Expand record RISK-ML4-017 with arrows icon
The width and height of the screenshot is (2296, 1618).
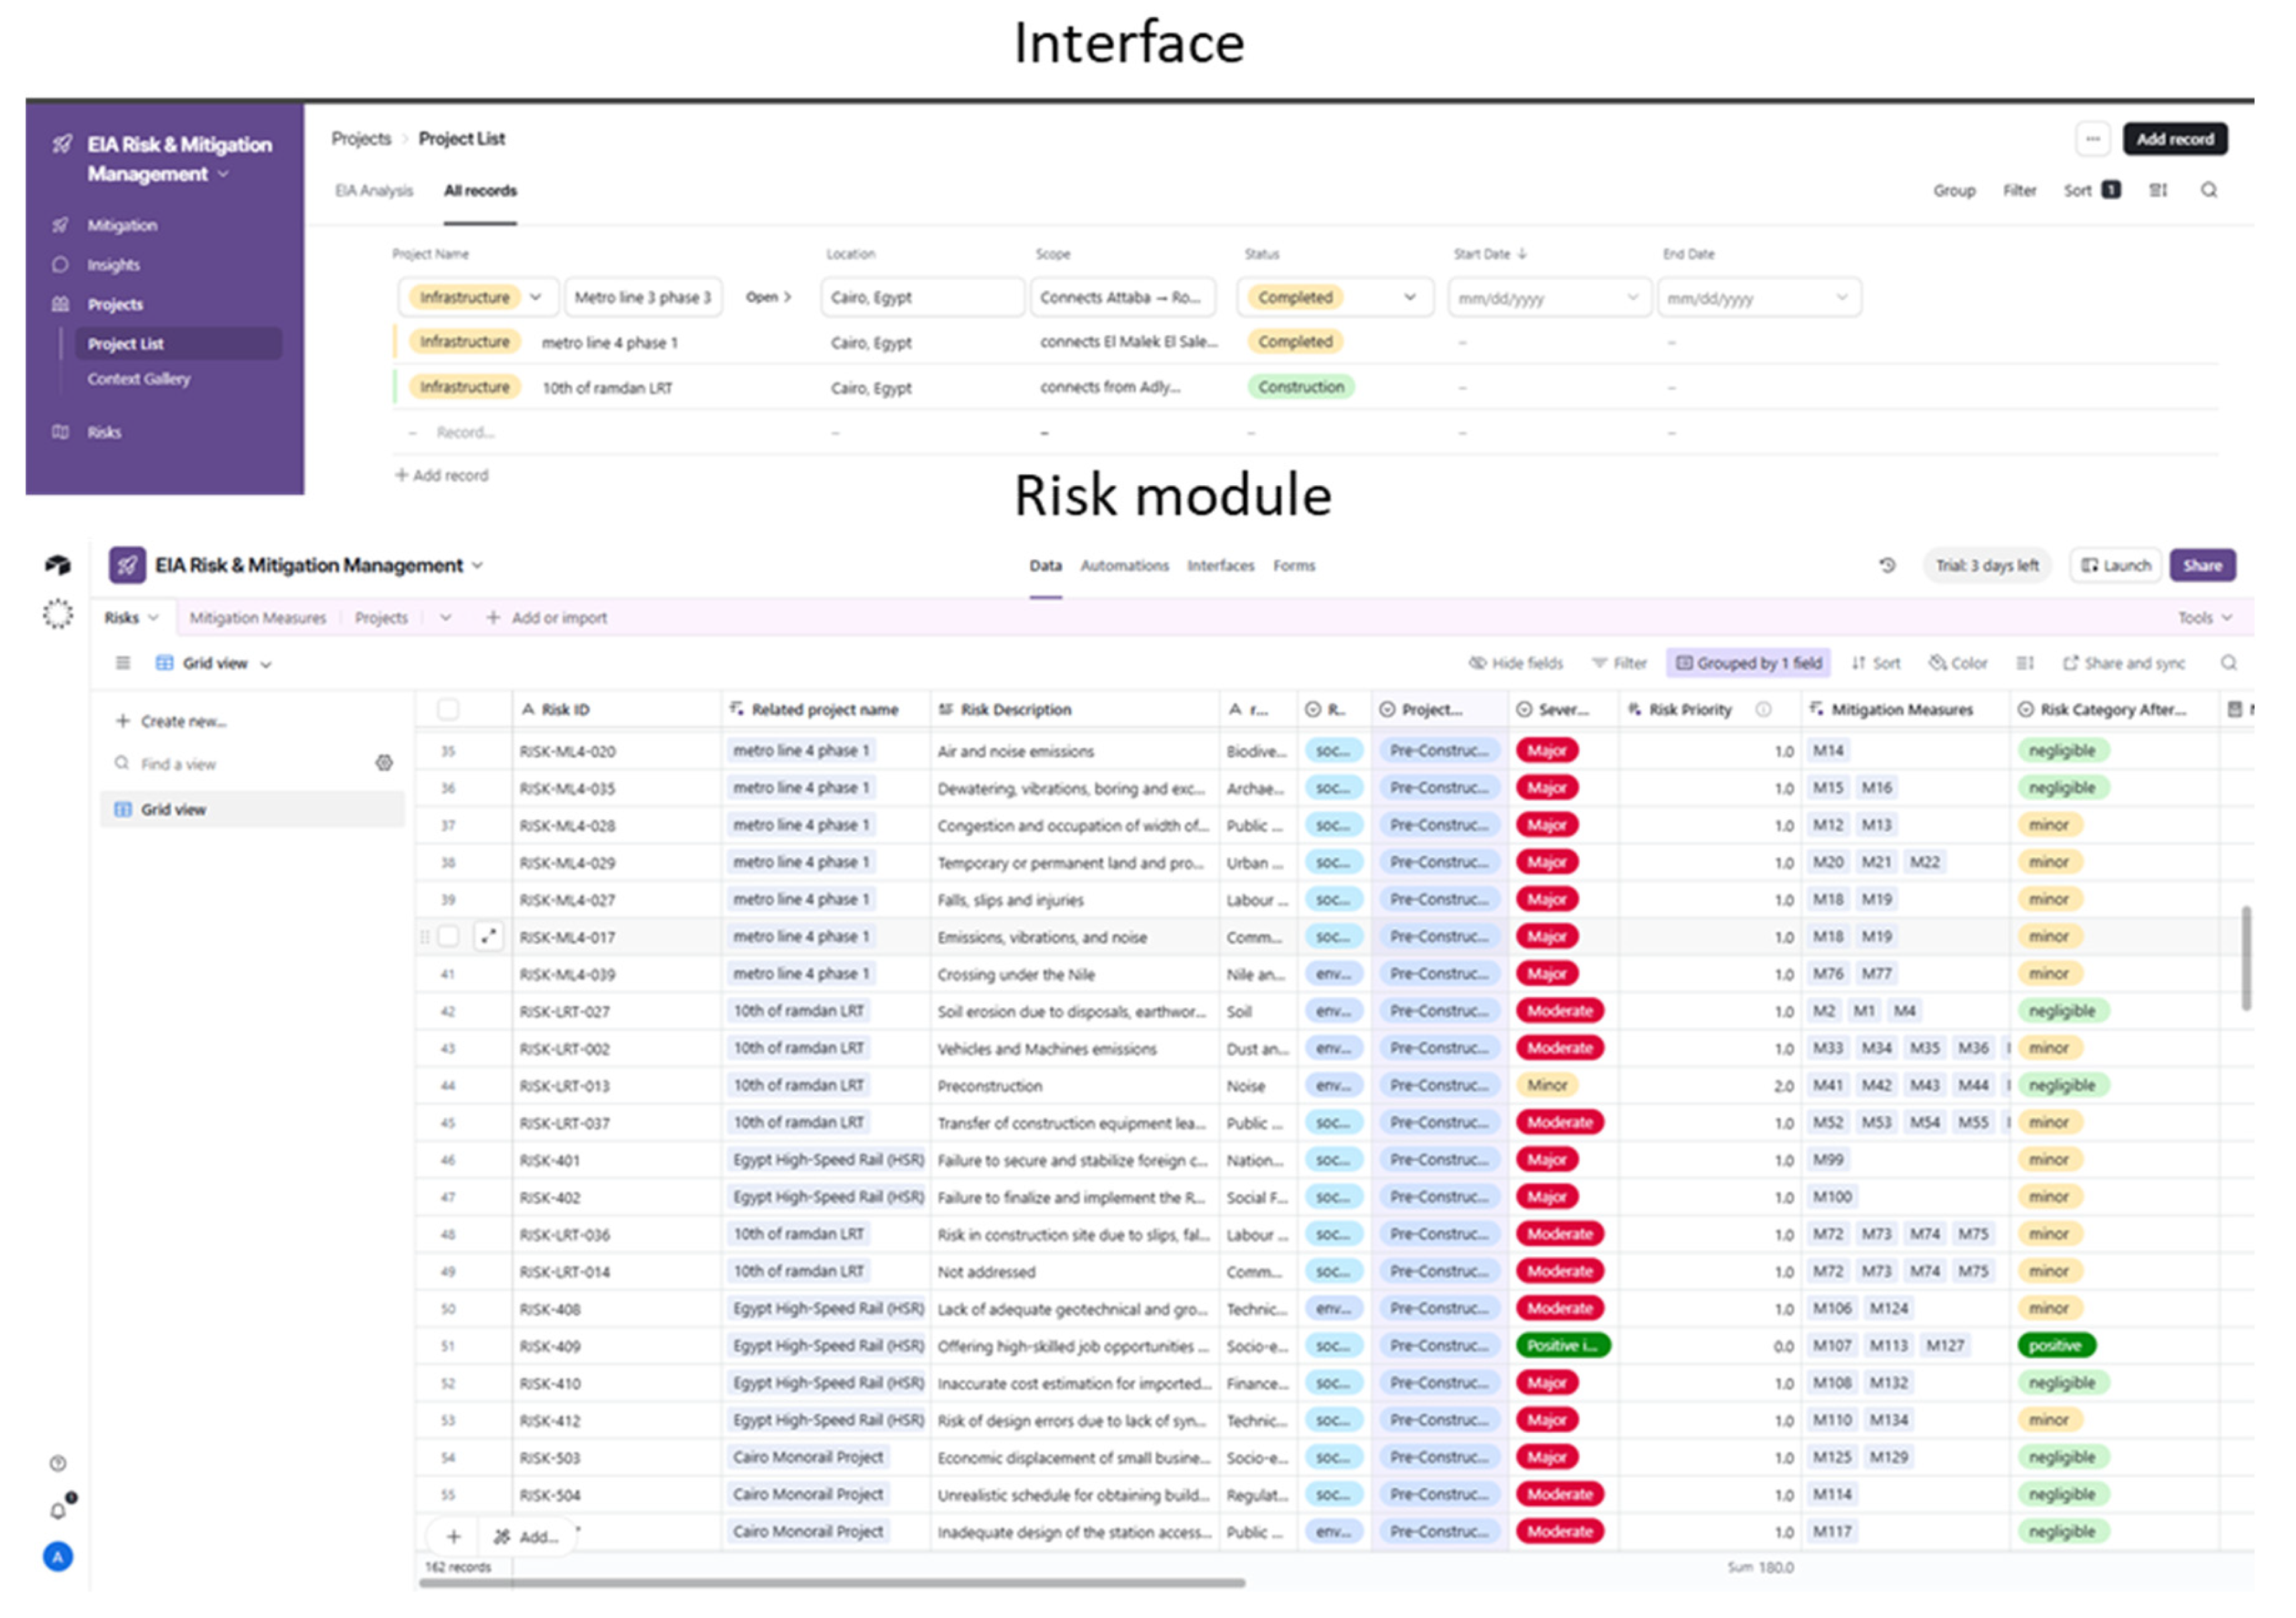[x=488, y=936]
